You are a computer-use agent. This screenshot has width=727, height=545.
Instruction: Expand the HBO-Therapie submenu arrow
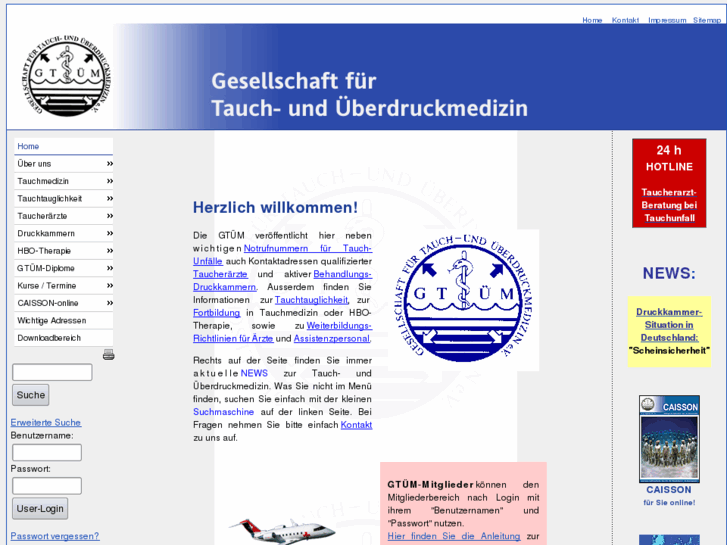(110, 250)
